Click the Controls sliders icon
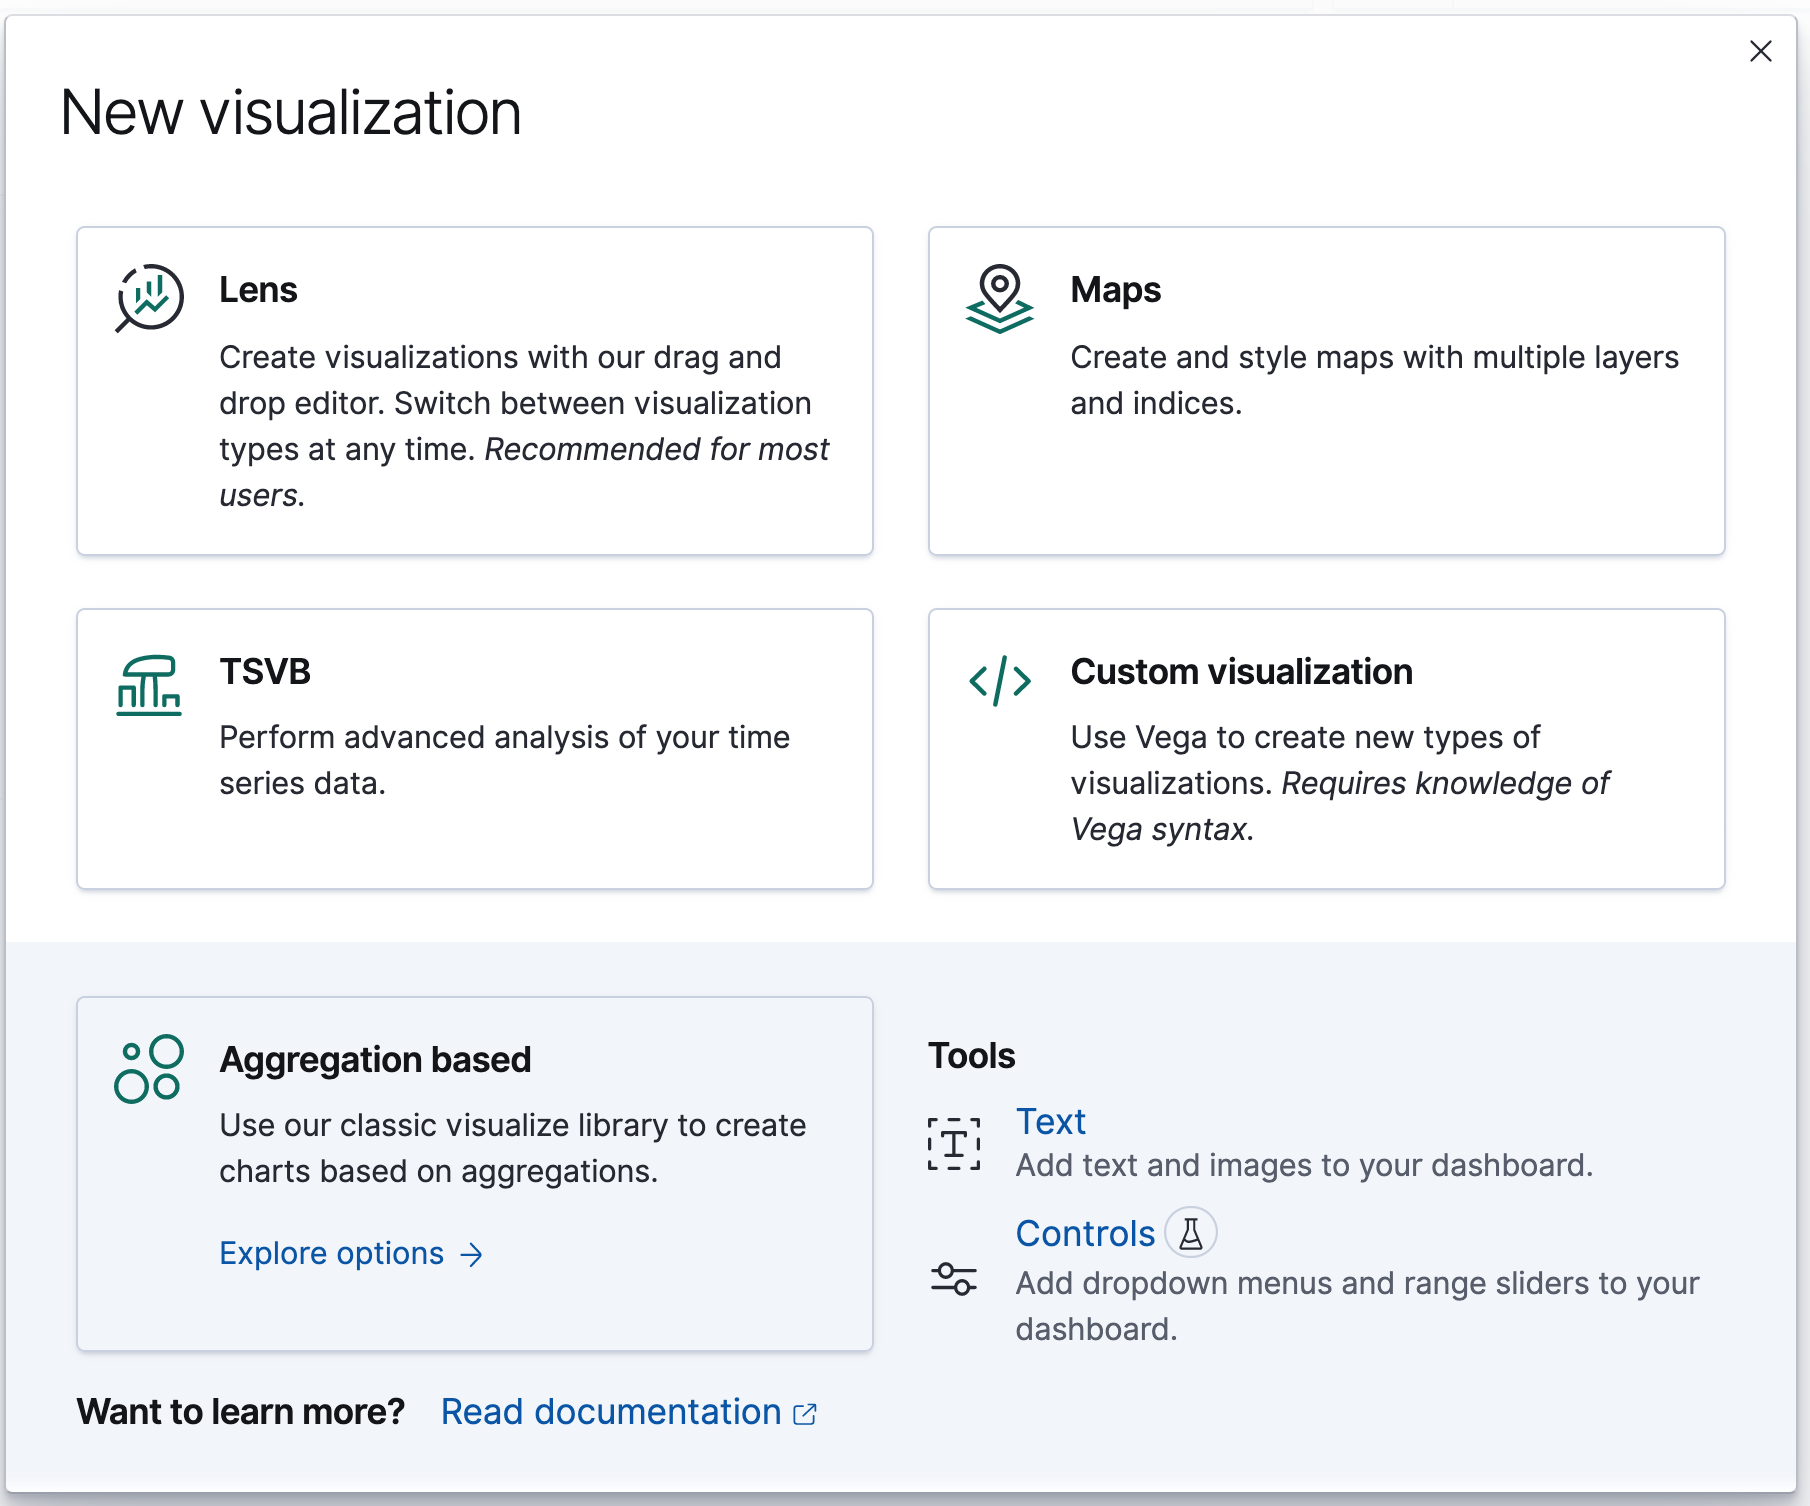Viewport: 1810px width, 1506px height. (953, 1277)
